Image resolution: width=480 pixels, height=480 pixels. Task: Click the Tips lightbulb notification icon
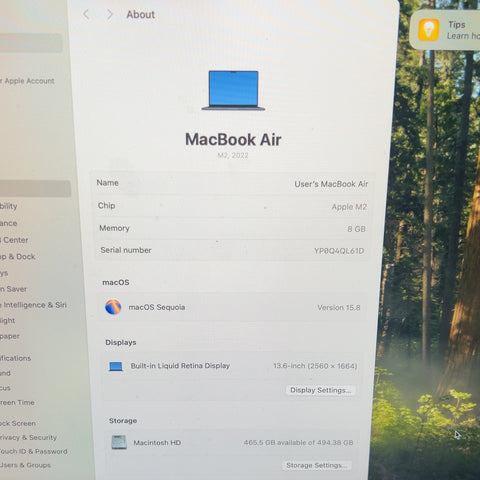click(429, 30)
